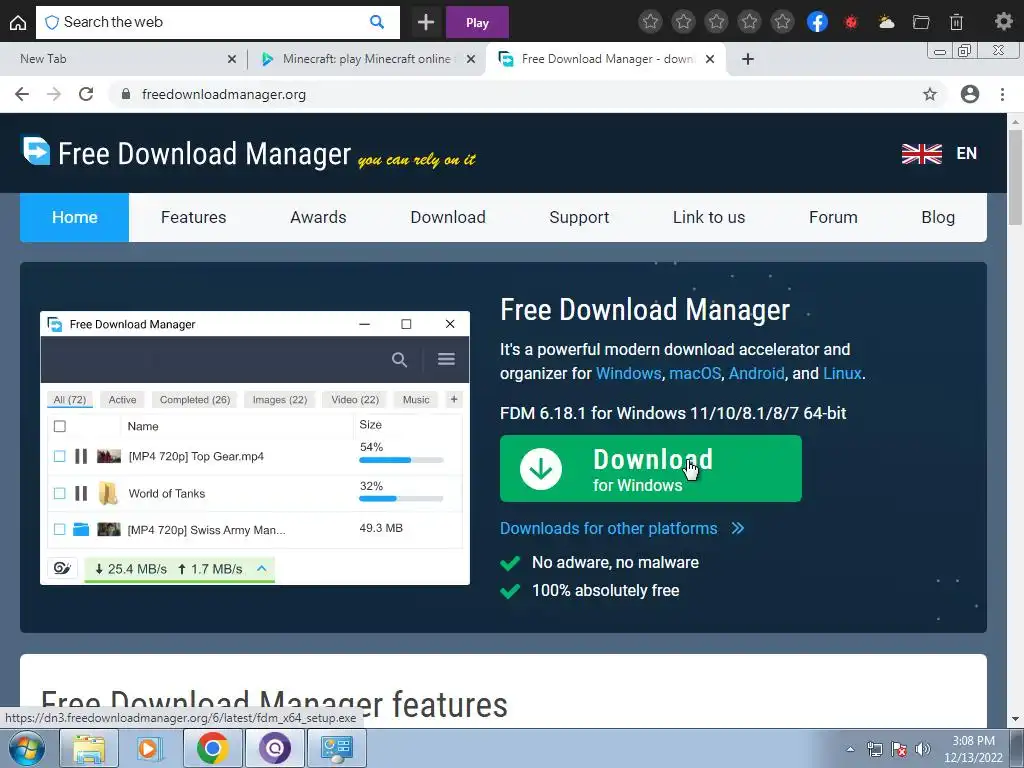Follow the Android platform link
The width and height of the screenshot is (1024, 768).
tap(756, 374)
